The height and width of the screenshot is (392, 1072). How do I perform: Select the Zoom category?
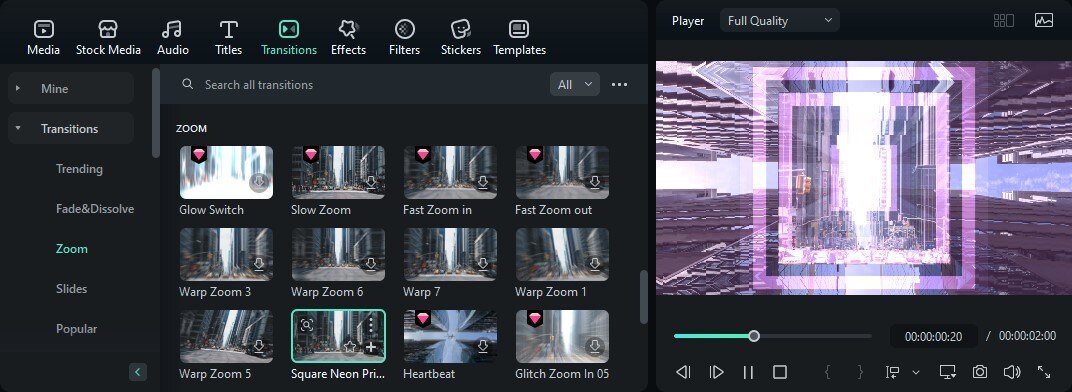(72, 248)
